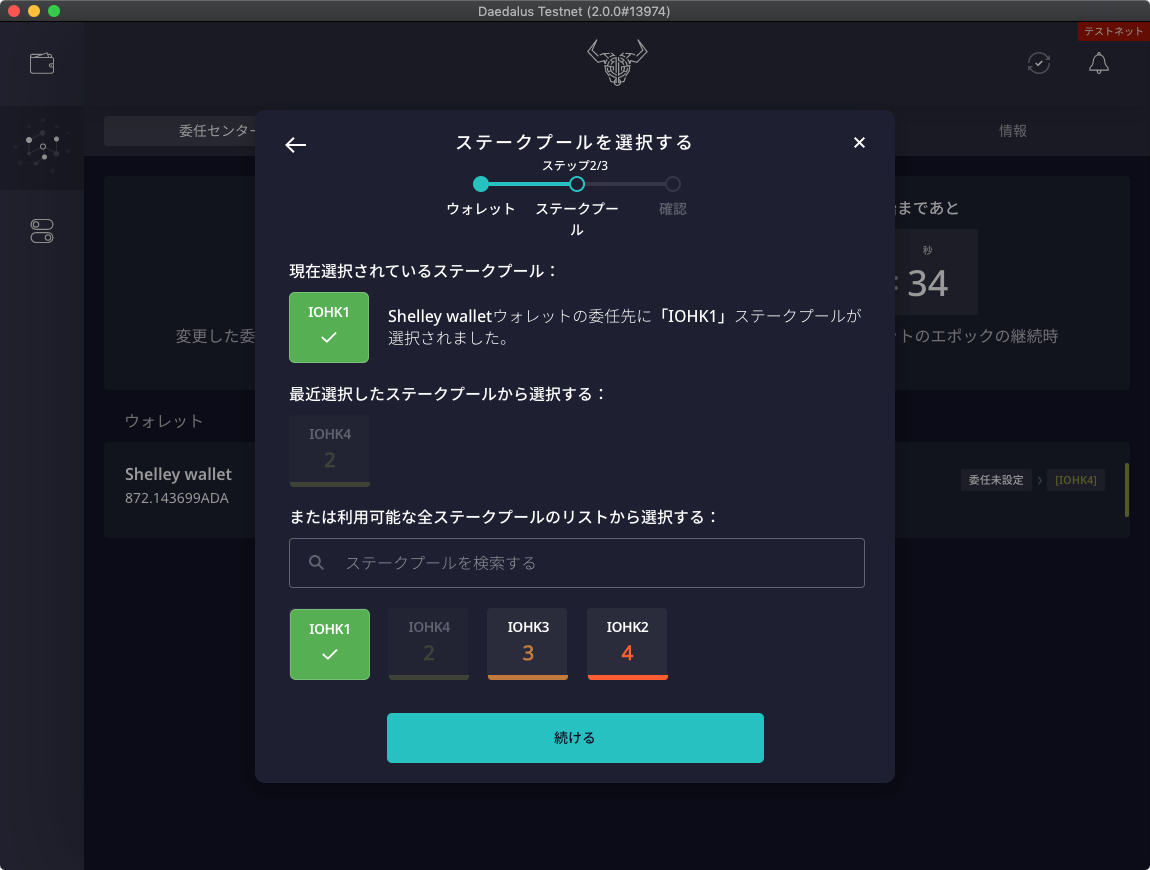Click the search magnifier icon
Image resolution: width=1150 pixels, height=870 pixels.
click(316, 563)
